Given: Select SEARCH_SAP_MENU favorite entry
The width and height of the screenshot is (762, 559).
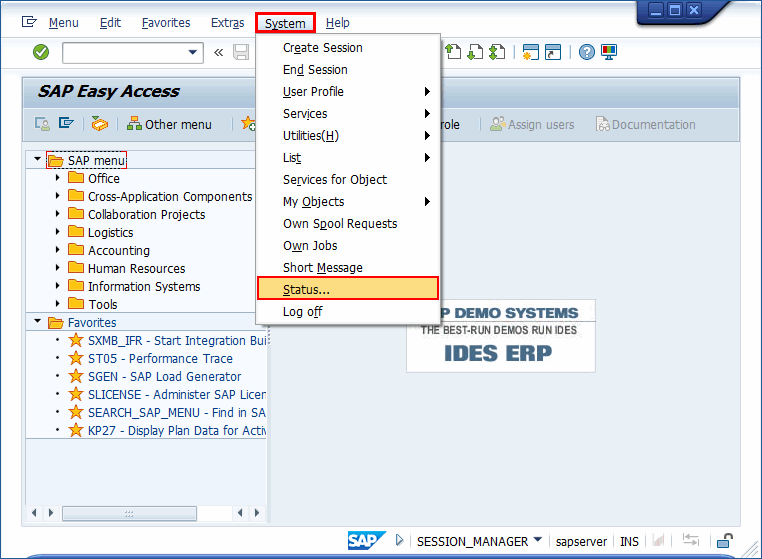Looking at the screenshot, I should (x=167, y=413).
